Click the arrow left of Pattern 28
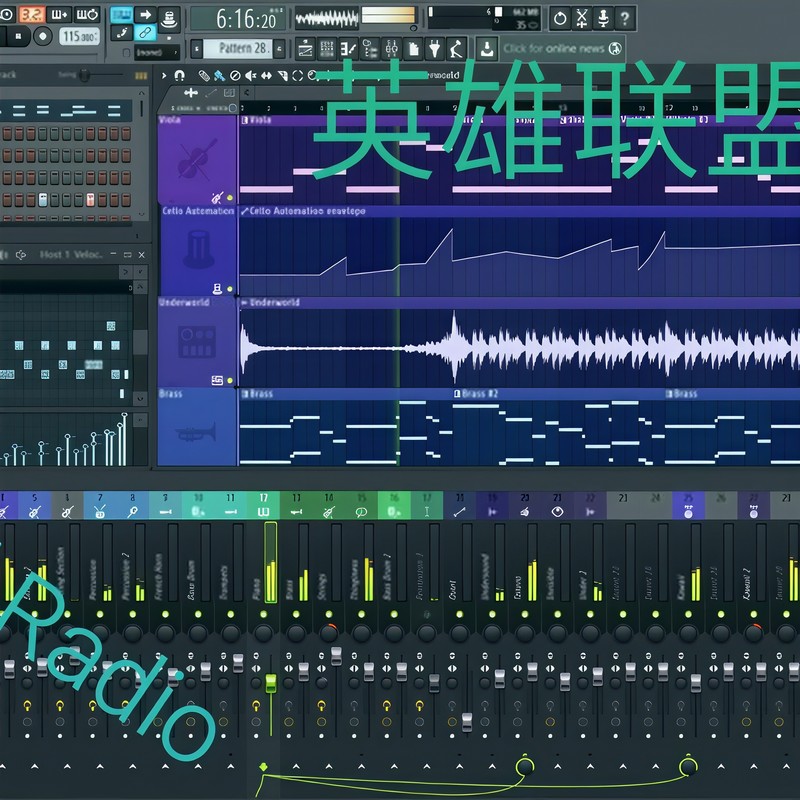 pos(196,49)
